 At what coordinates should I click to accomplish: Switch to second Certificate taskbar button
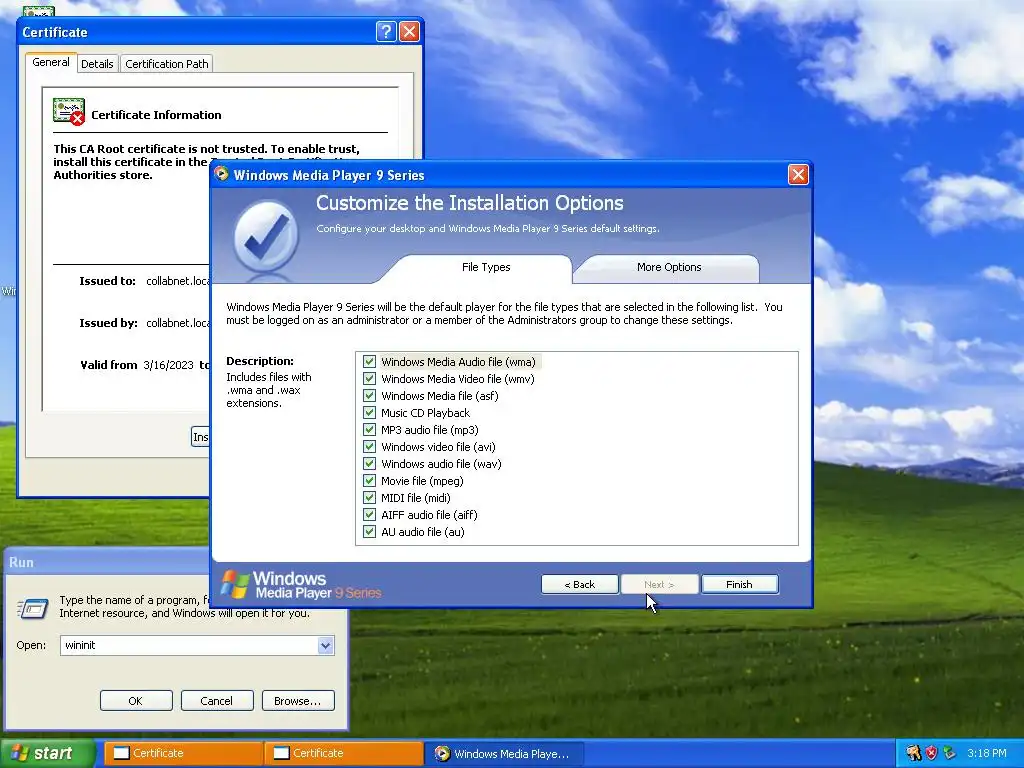[x=344, y=753]
